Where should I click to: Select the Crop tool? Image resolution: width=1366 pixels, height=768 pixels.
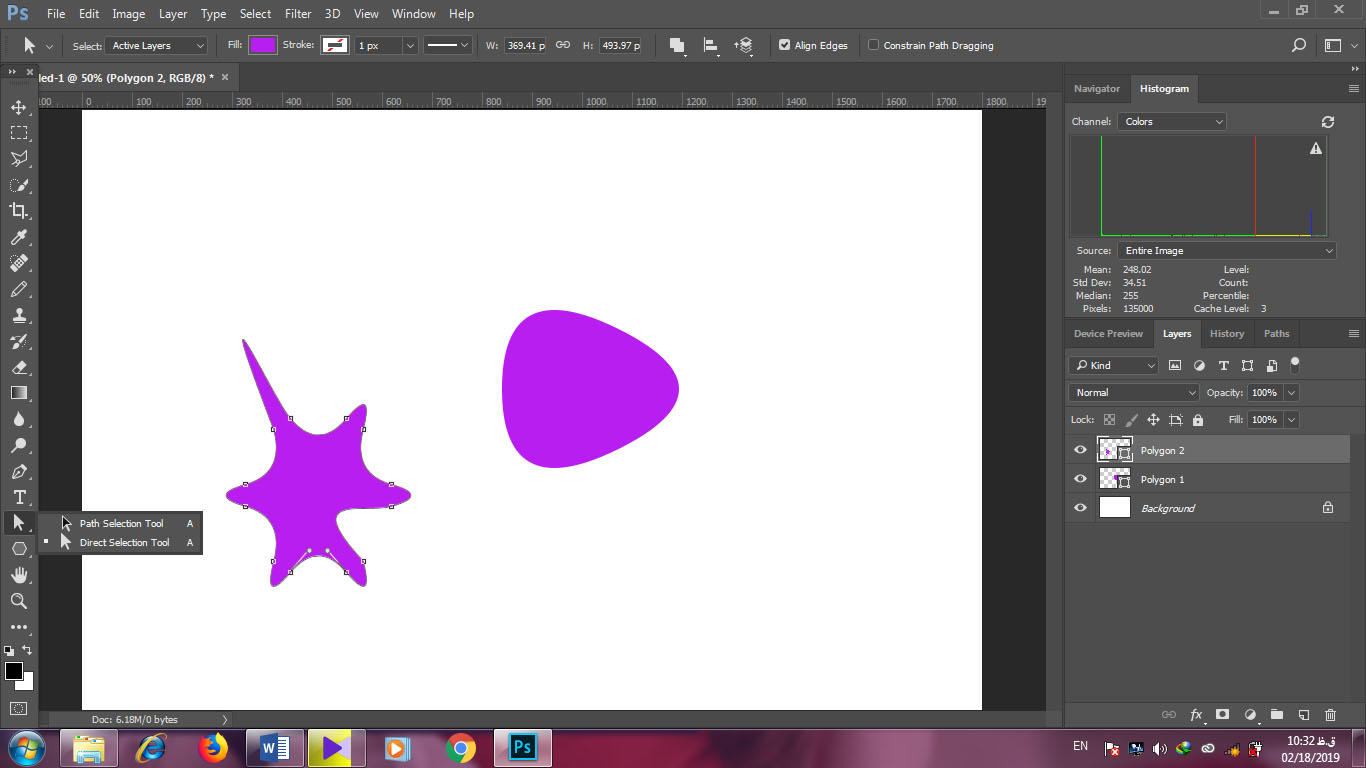pyautogui.click(x=19, y=211)
